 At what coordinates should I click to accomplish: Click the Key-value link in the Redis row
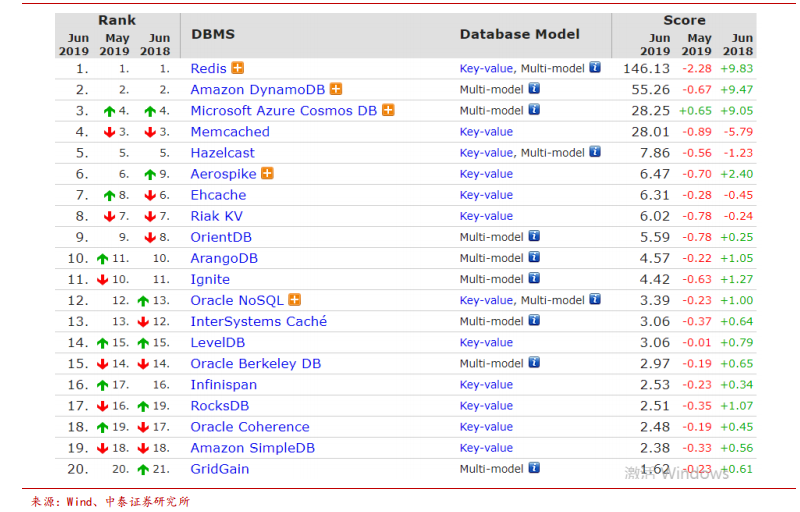[x=486, y=68]
